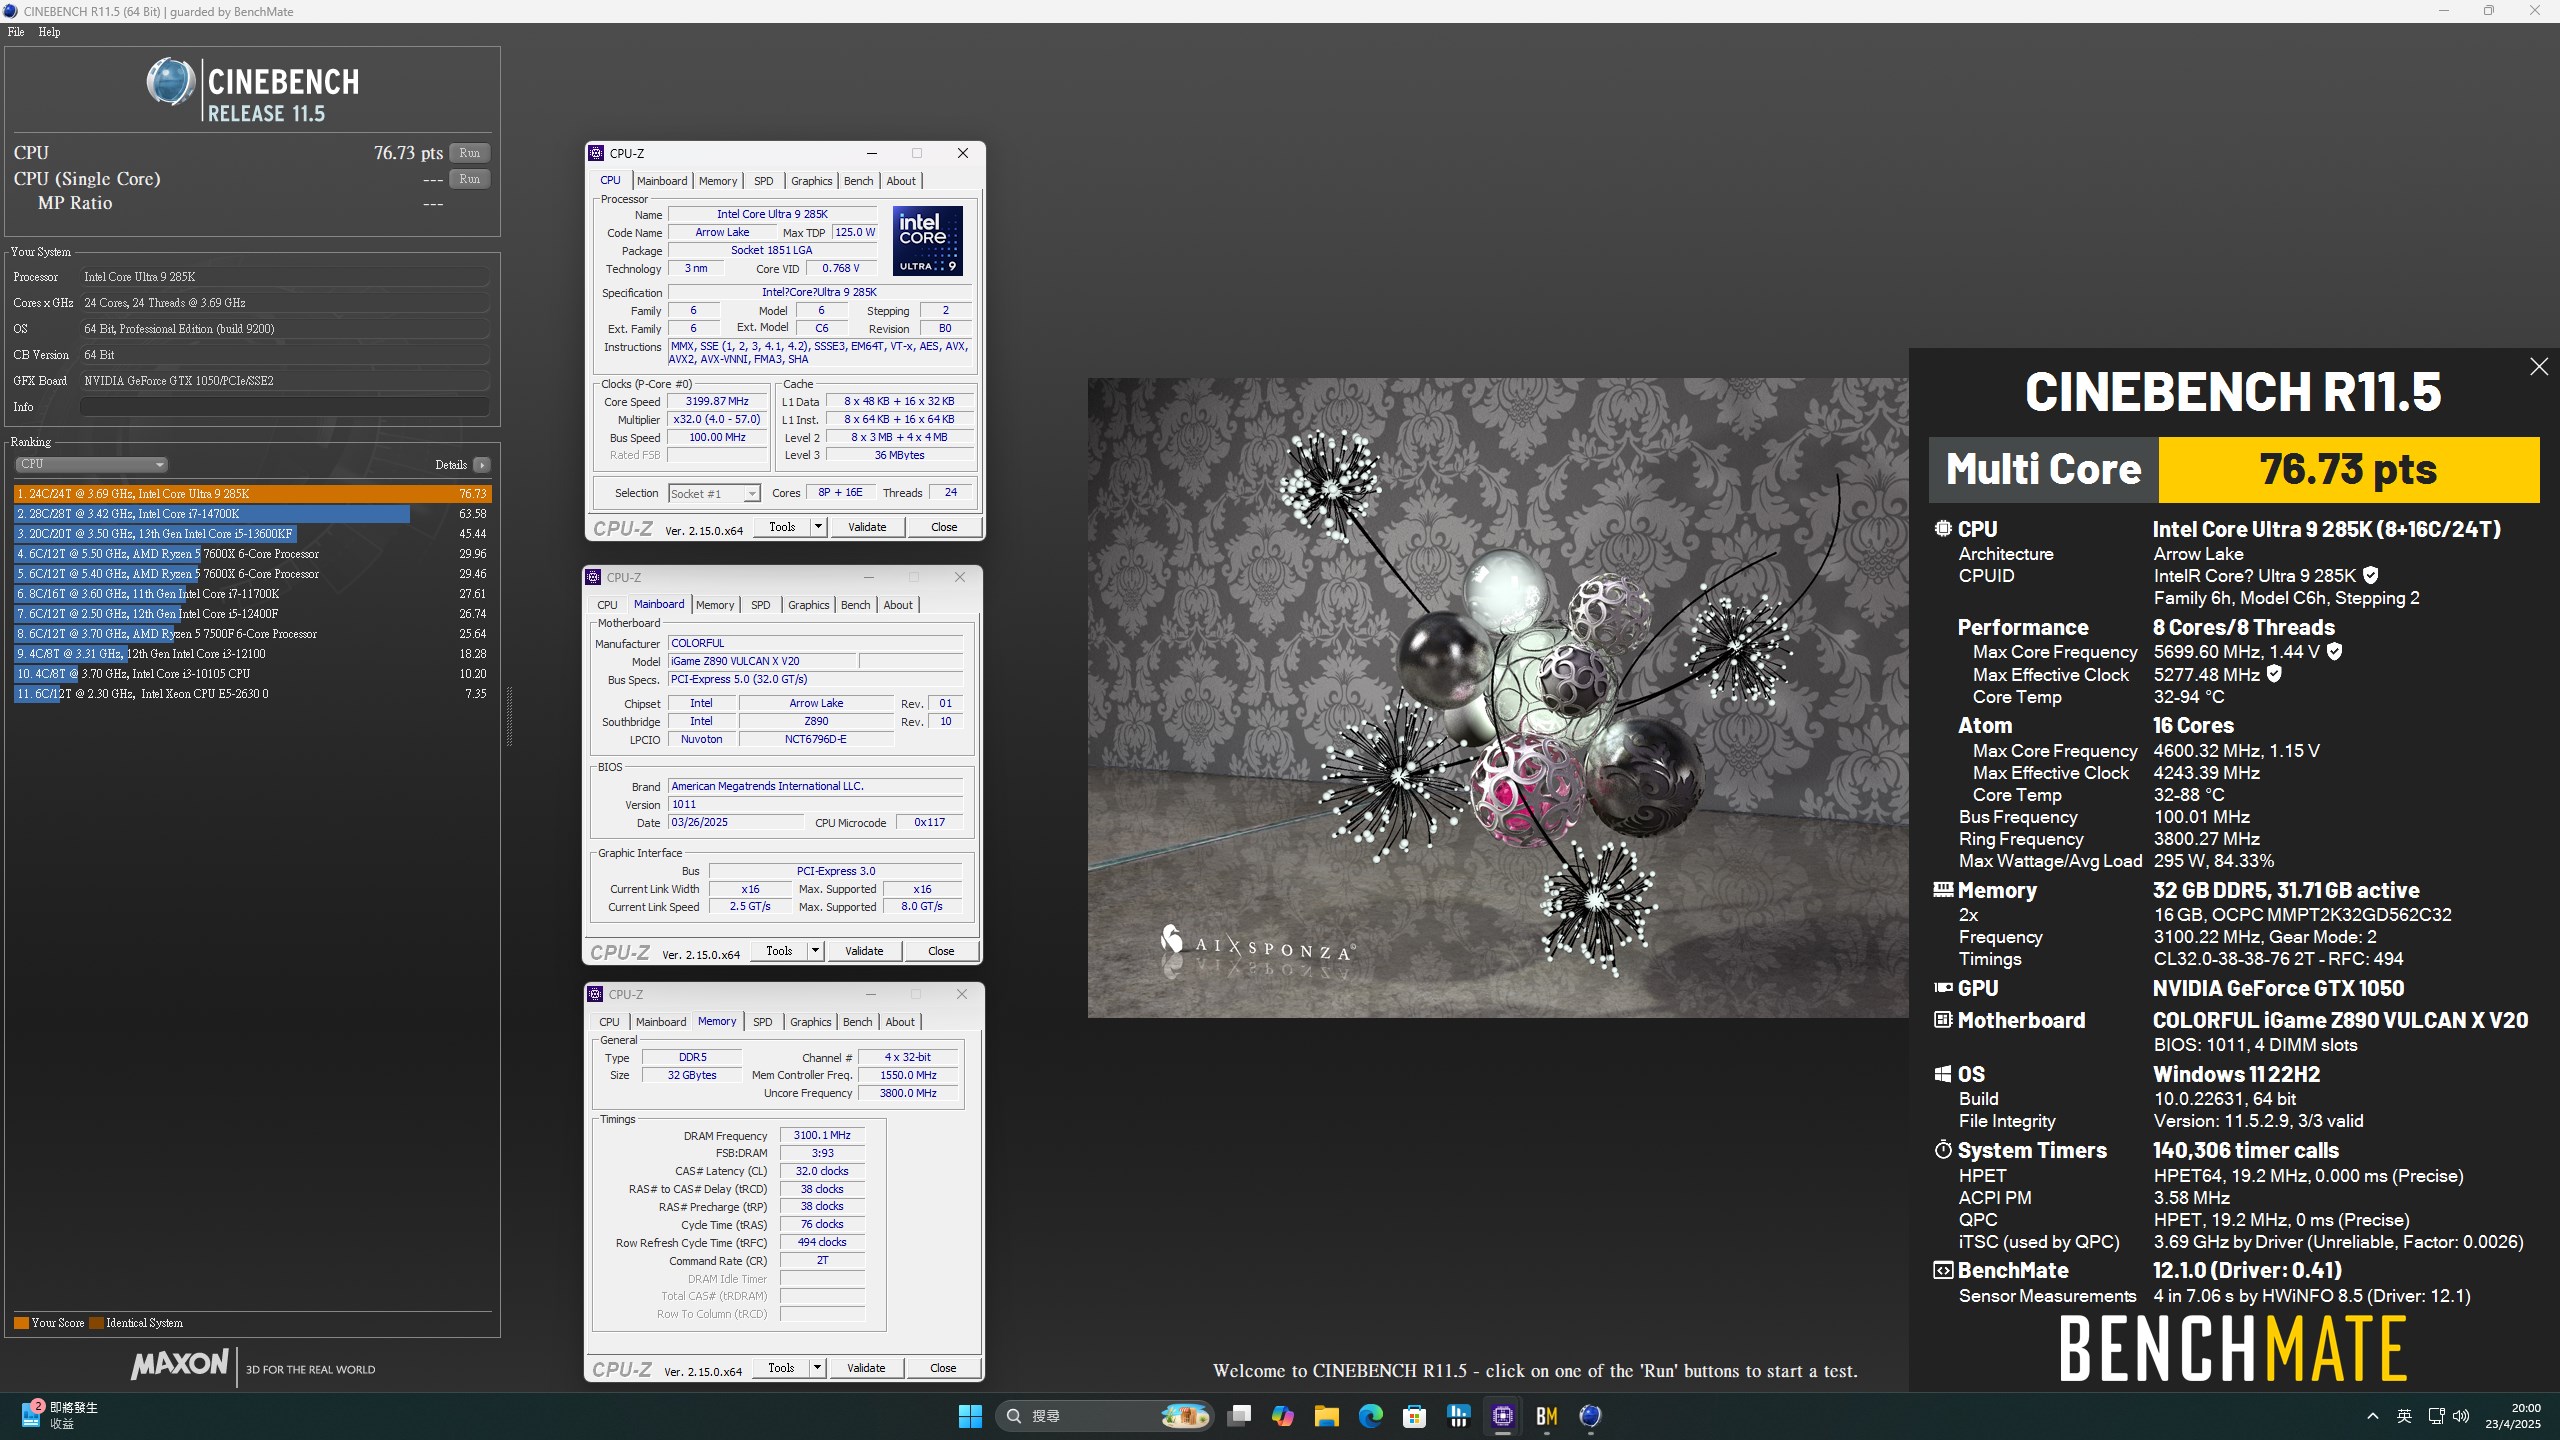Screen dimensions: 2560x1440
Task: Click the Motherboard icon in BenchMate panel
Action: coord(1943,1020)
